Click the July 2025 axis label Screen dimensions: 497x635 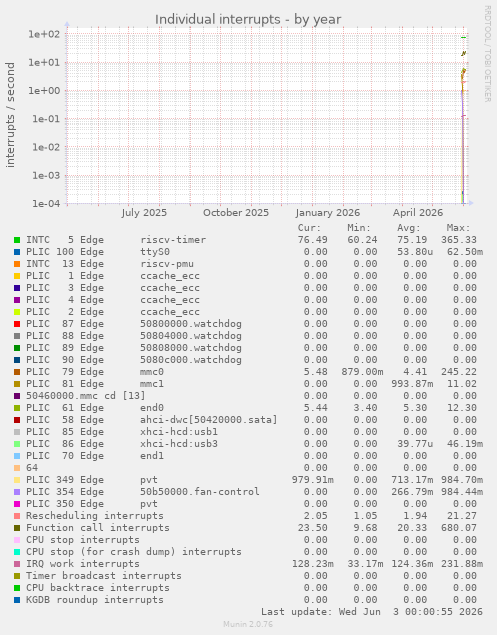pos(144,213)
